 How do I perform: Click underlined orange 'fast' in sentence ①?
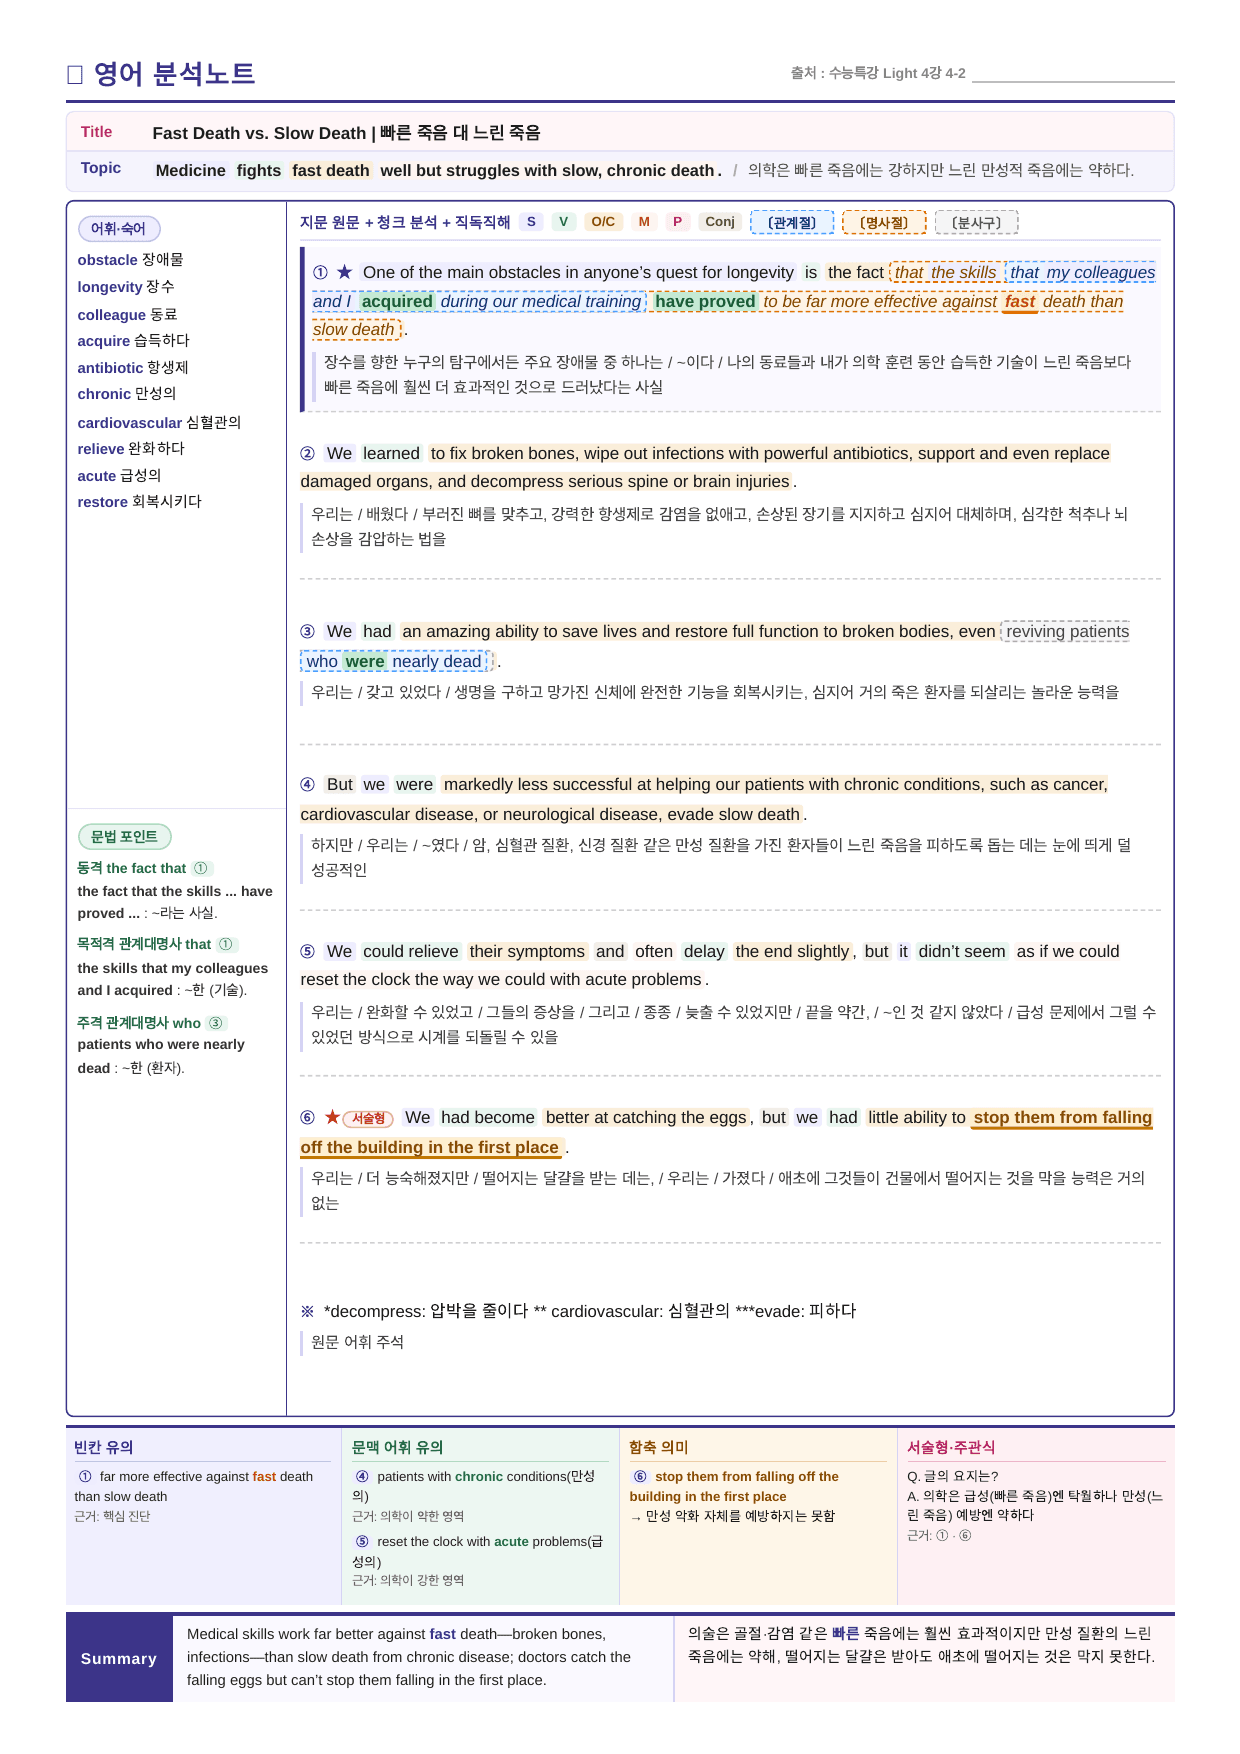1020,302
